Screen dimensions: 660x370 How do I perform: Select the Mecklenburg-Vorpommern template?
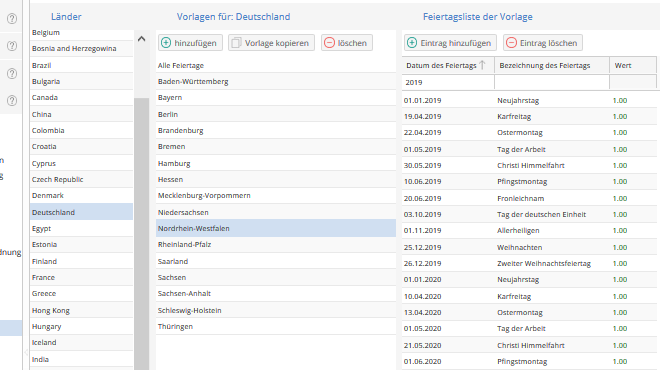pyautogui.click(x=276, y=195)
